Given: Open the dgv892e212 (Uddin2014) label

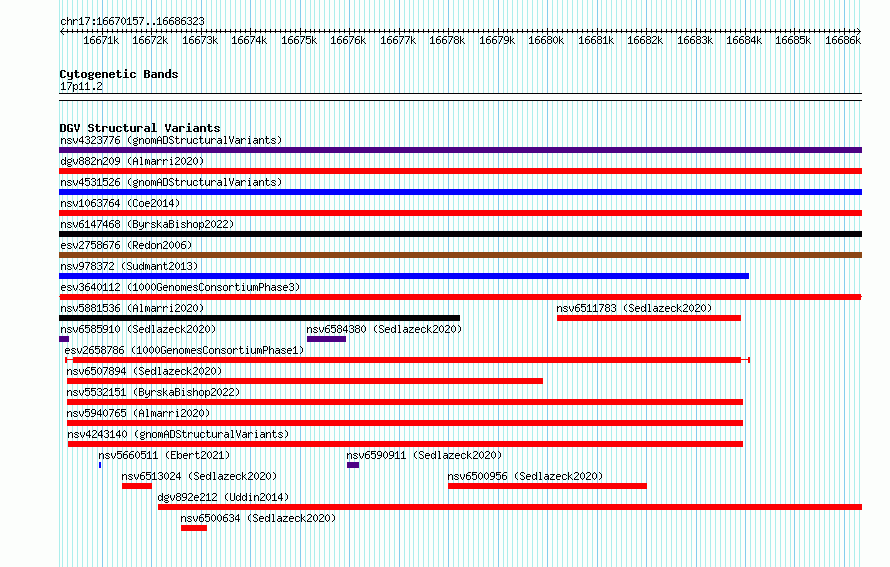Looking at the screenshot, I should pos(223,497).
